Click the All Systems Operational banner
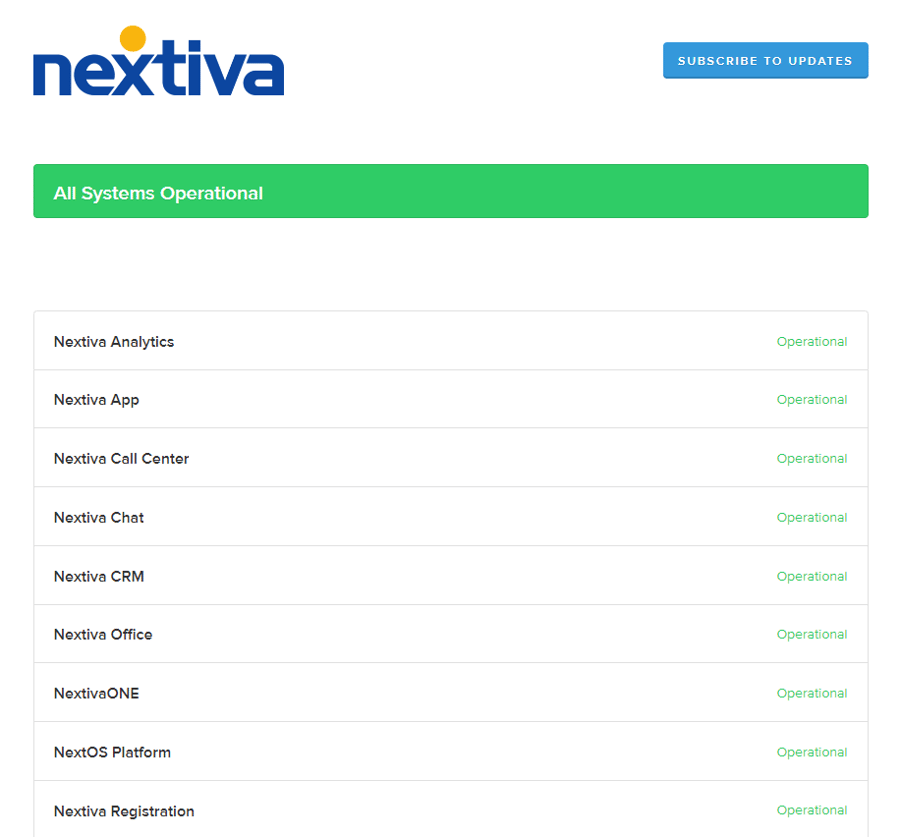900x837 pixels. [x=450, y=191]
